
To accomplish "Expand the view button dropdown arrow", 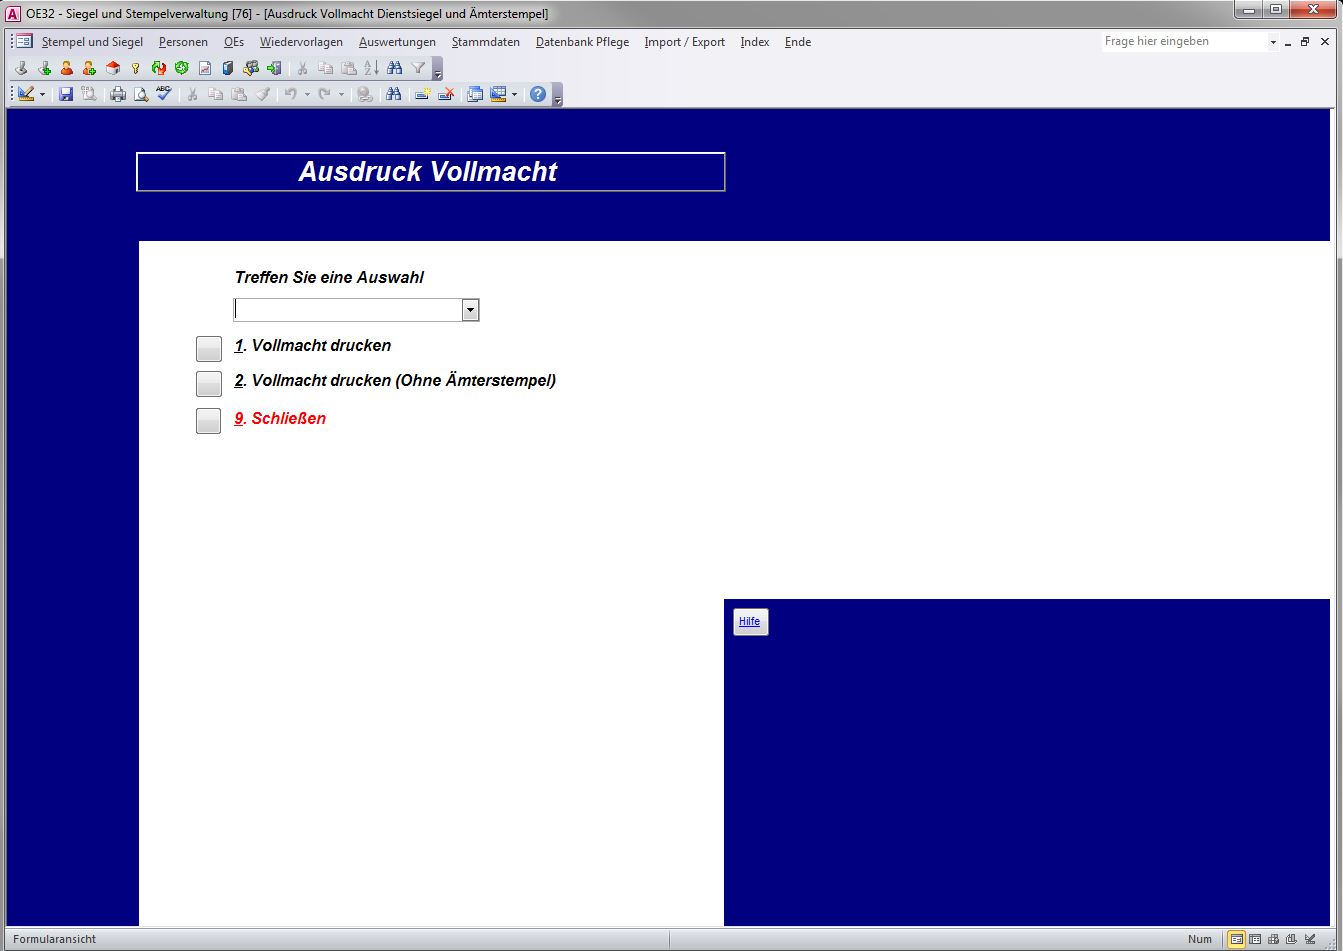I will tap(42, 94).
